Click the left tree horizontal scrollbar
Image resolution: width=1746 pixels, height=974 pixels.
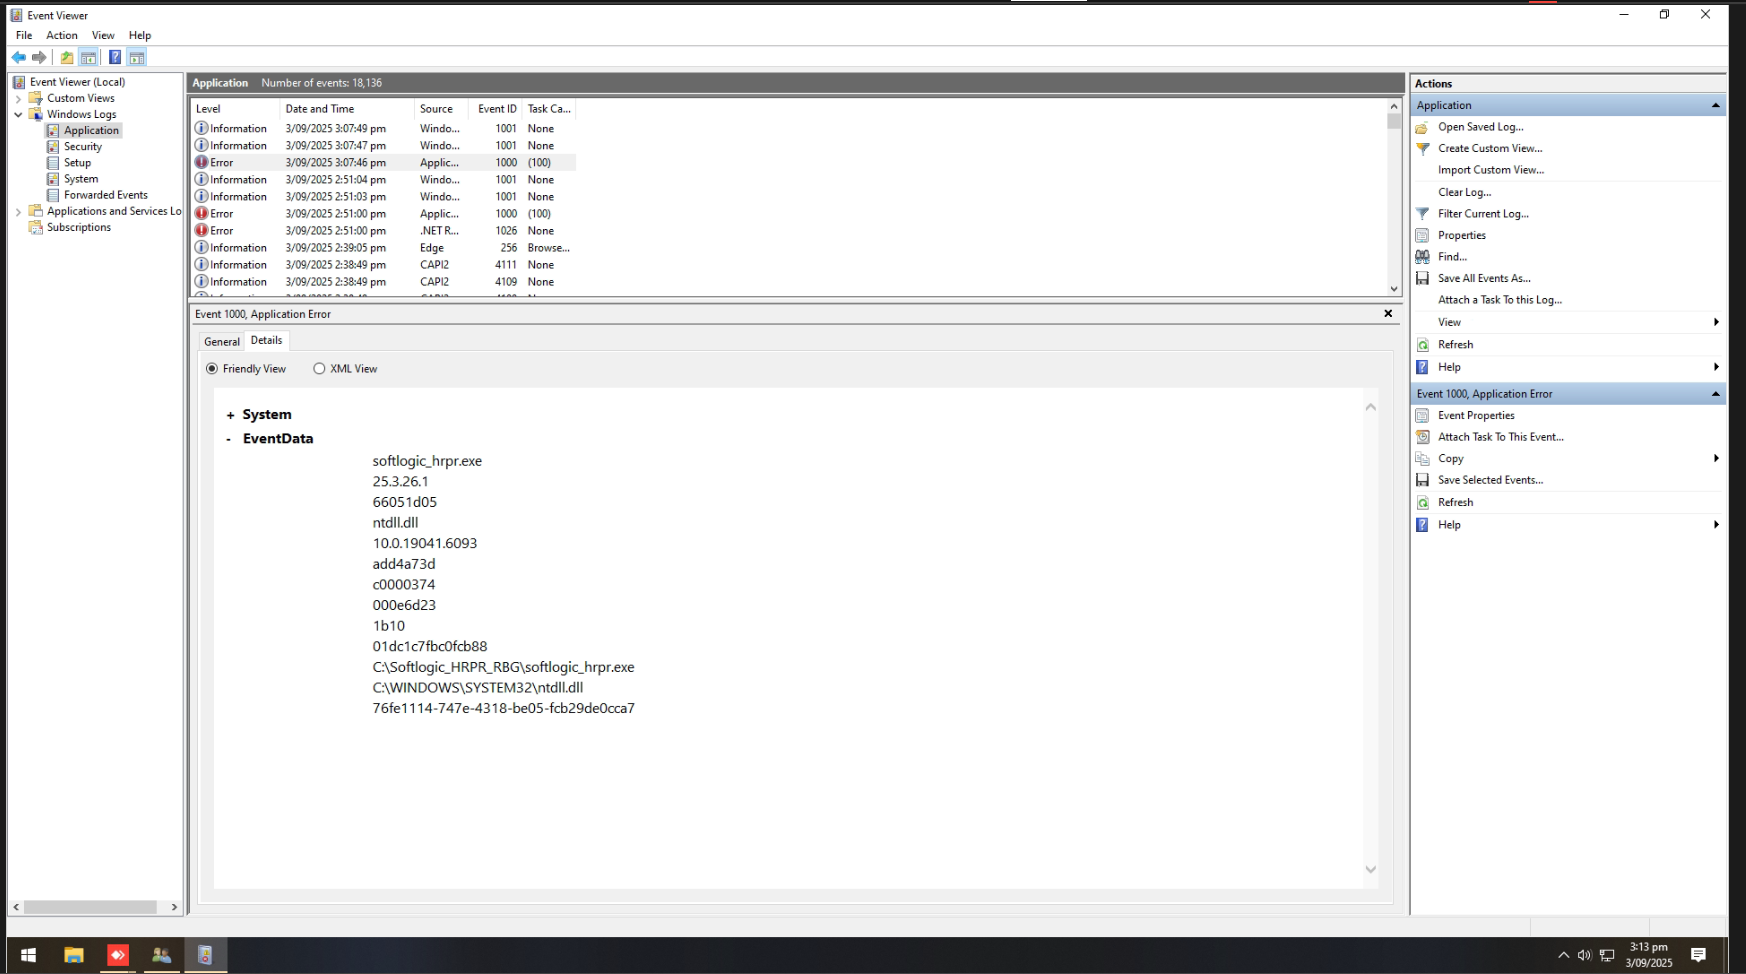click(x=90, y=907)
